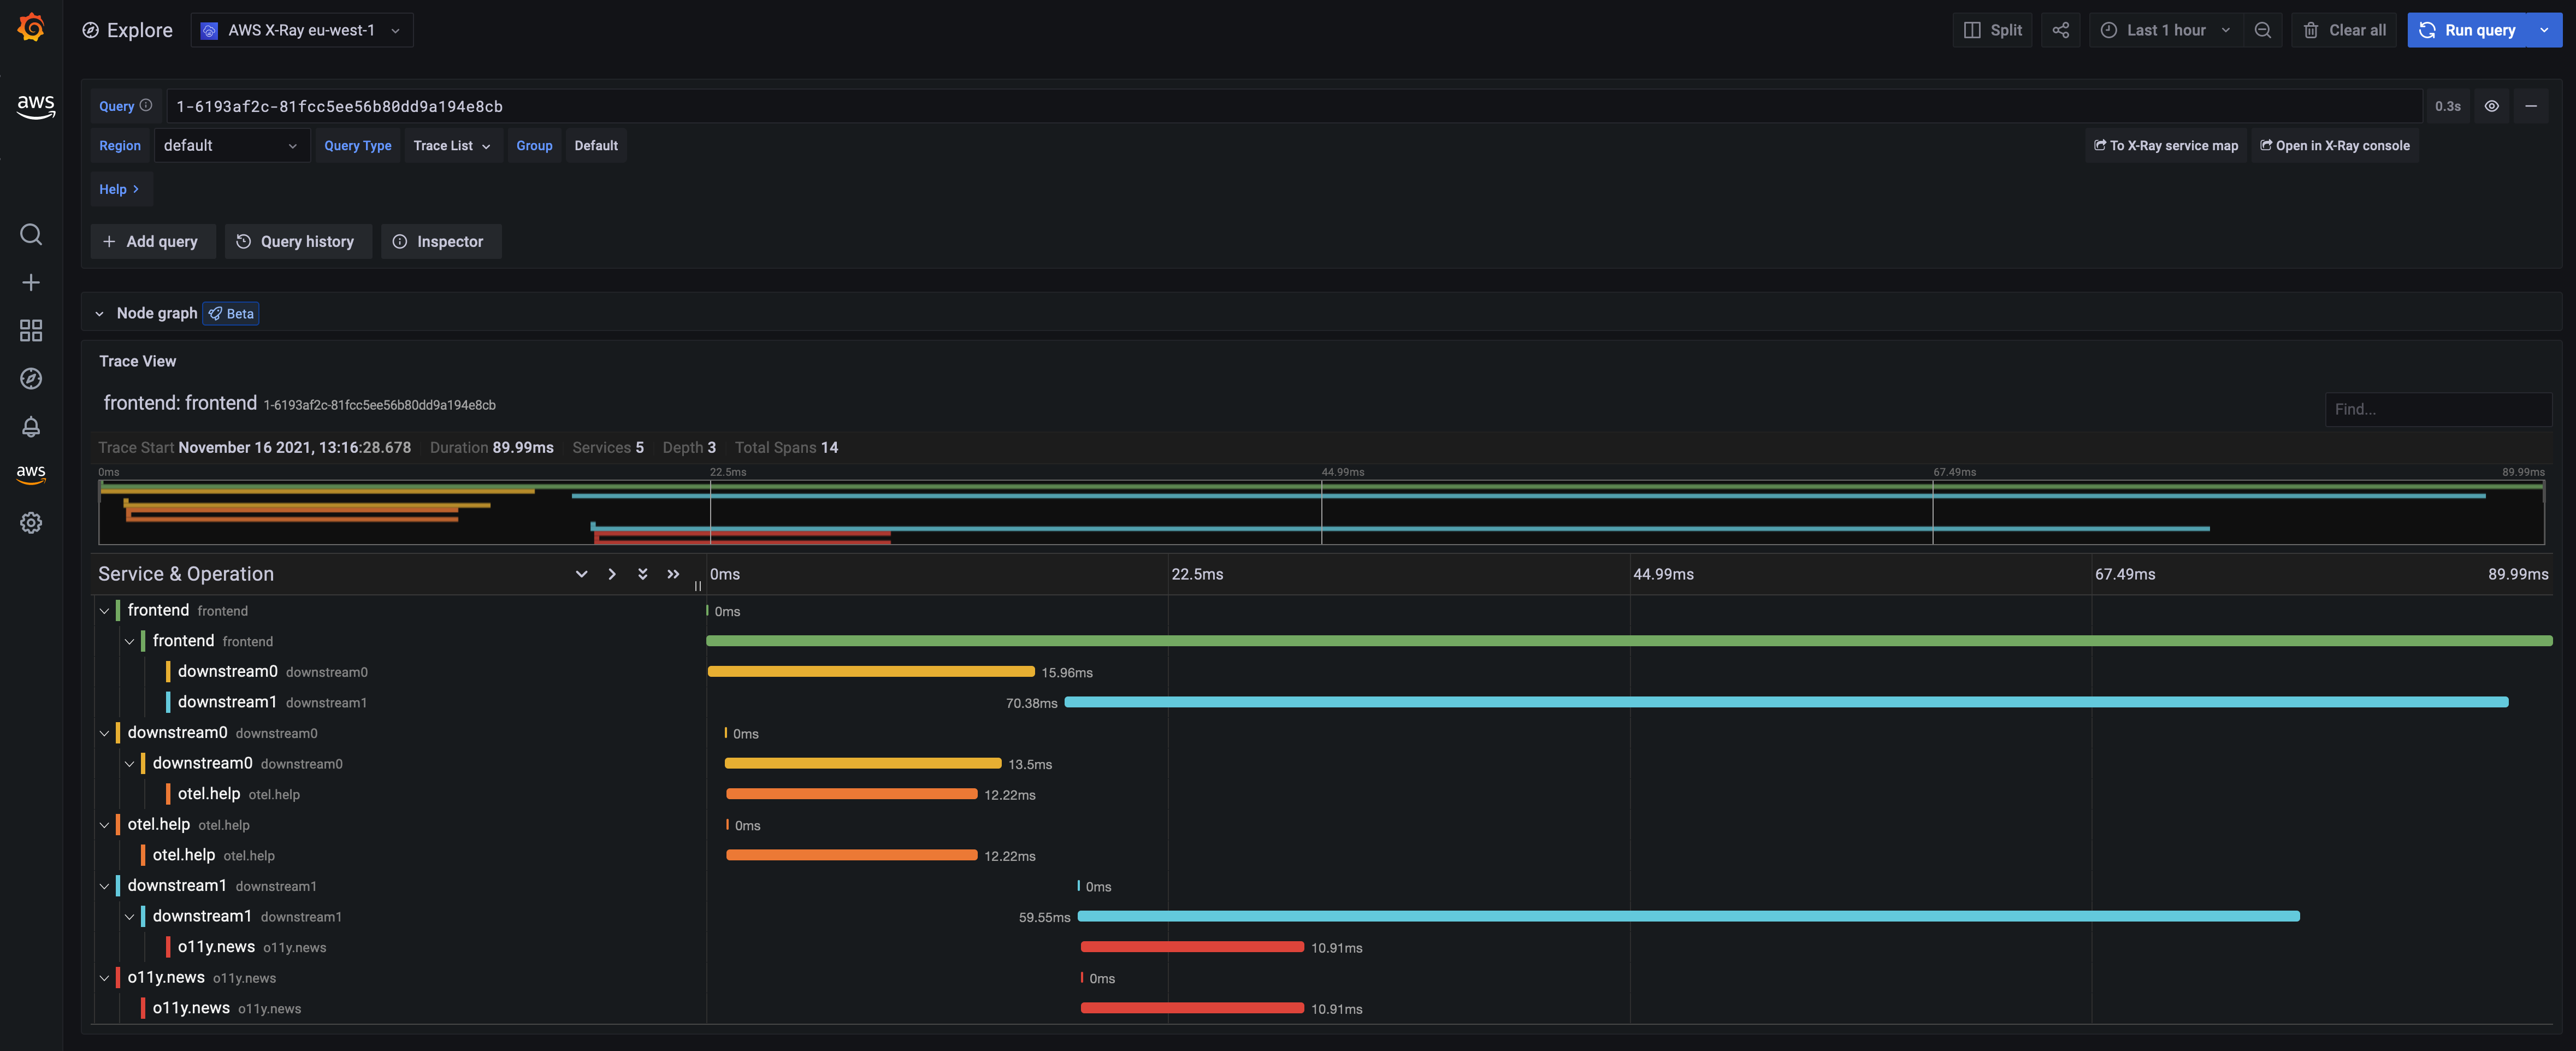Collapse the top-level frontend service row
The image size is (2576, 1051).
tap(104, 611)
